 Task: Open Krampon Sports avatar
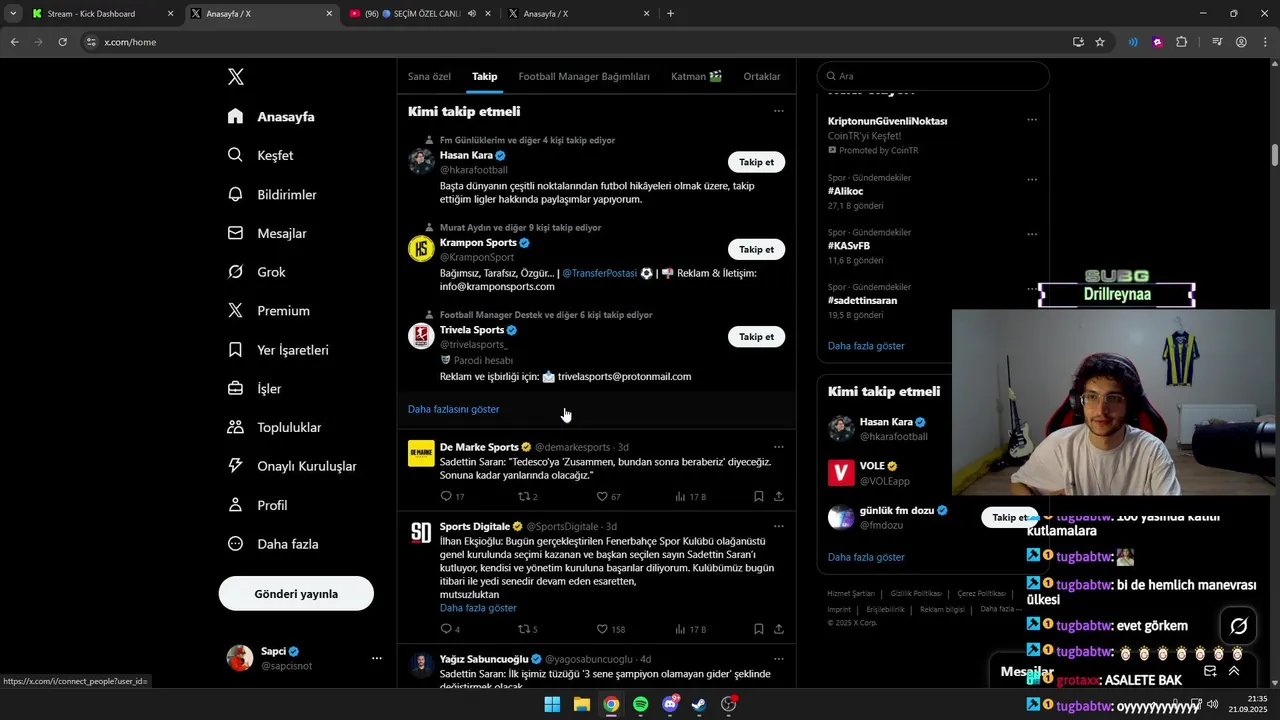(421, 249)
